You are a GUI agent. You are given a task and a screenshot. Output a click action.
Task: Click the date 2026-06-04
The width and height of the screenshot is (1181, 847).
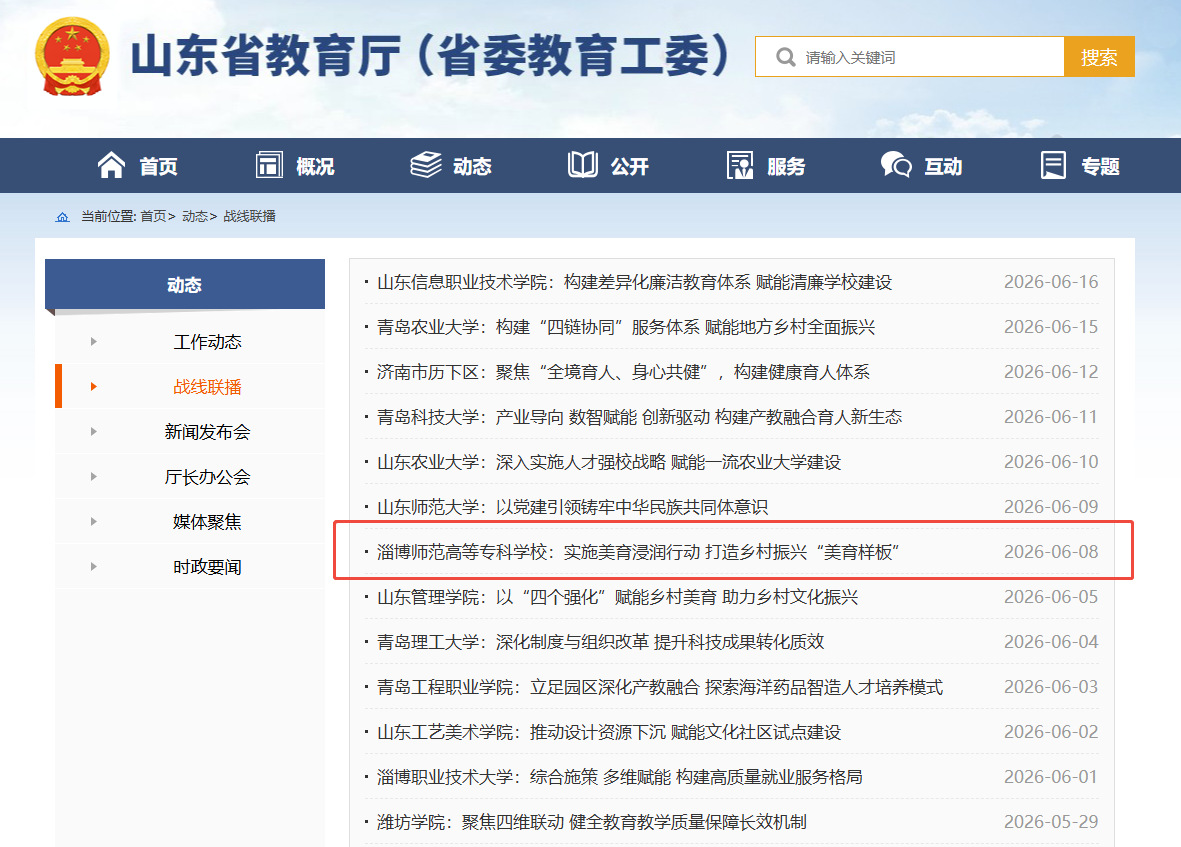[x=1051, y=641]
